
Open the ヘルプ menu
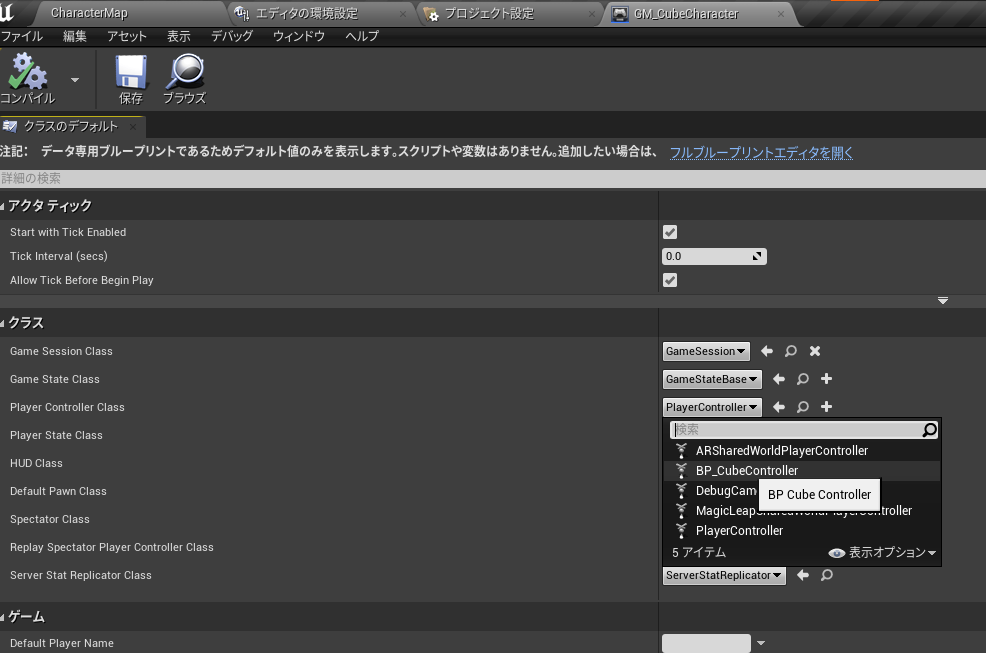[362, 36]
